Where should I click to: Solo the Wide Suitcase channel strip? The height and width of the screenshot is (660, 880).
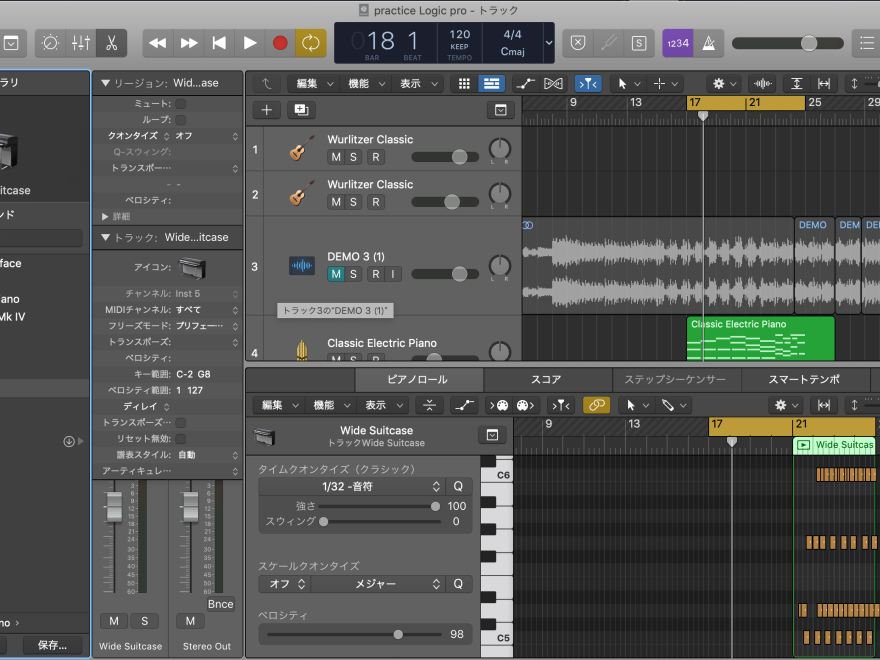coord(144,621)
